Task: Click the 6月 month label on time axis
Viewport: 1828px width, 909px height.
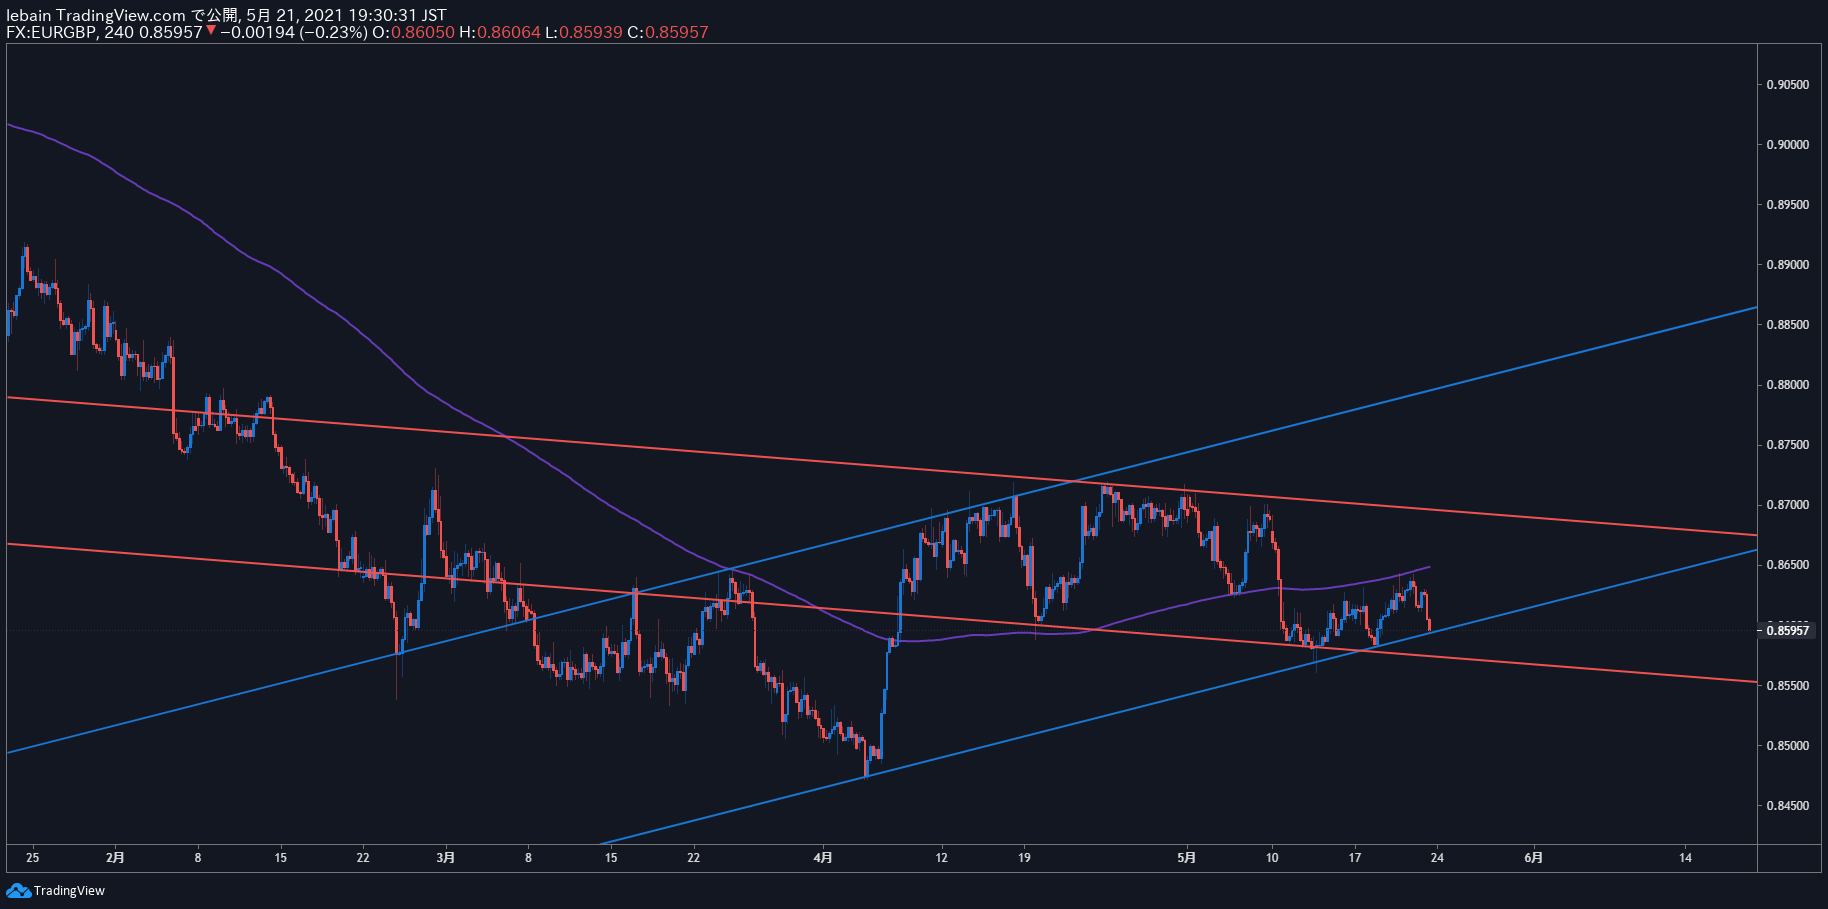Action: point(1534,858)
